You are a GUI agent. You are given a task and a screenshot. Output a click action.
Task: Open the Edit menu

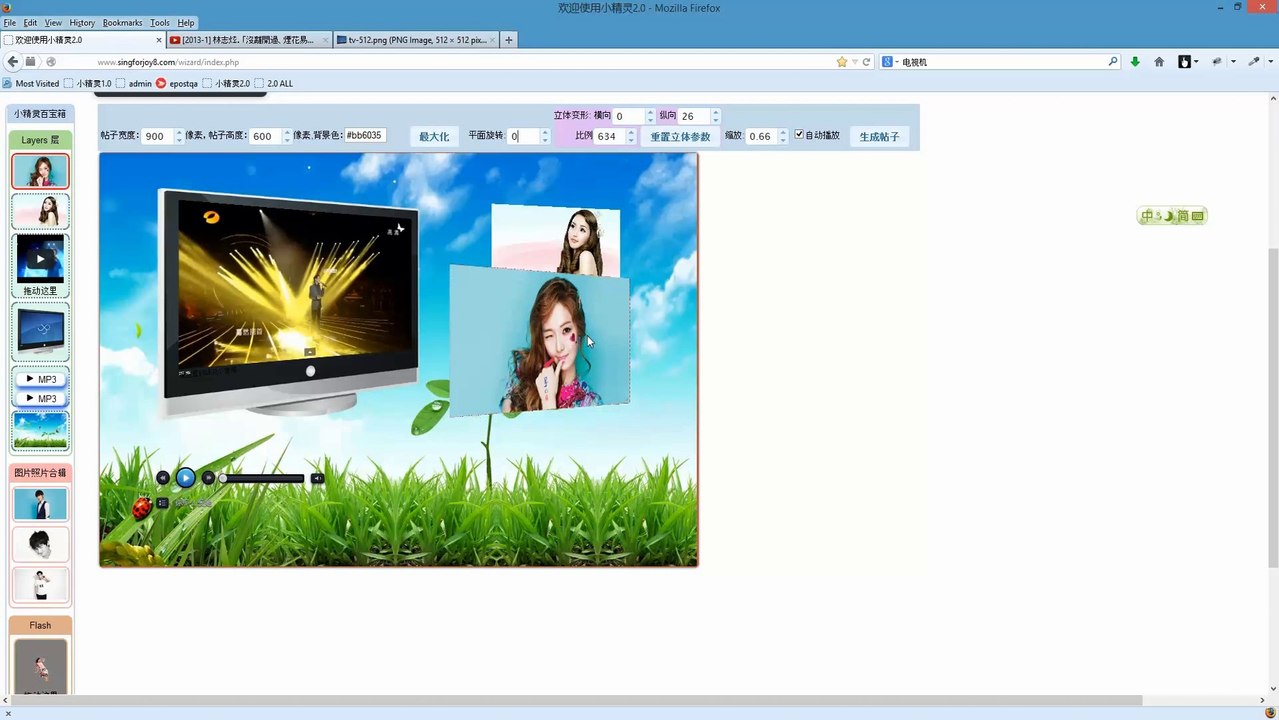pyautogui.click(x=30, y=22)
